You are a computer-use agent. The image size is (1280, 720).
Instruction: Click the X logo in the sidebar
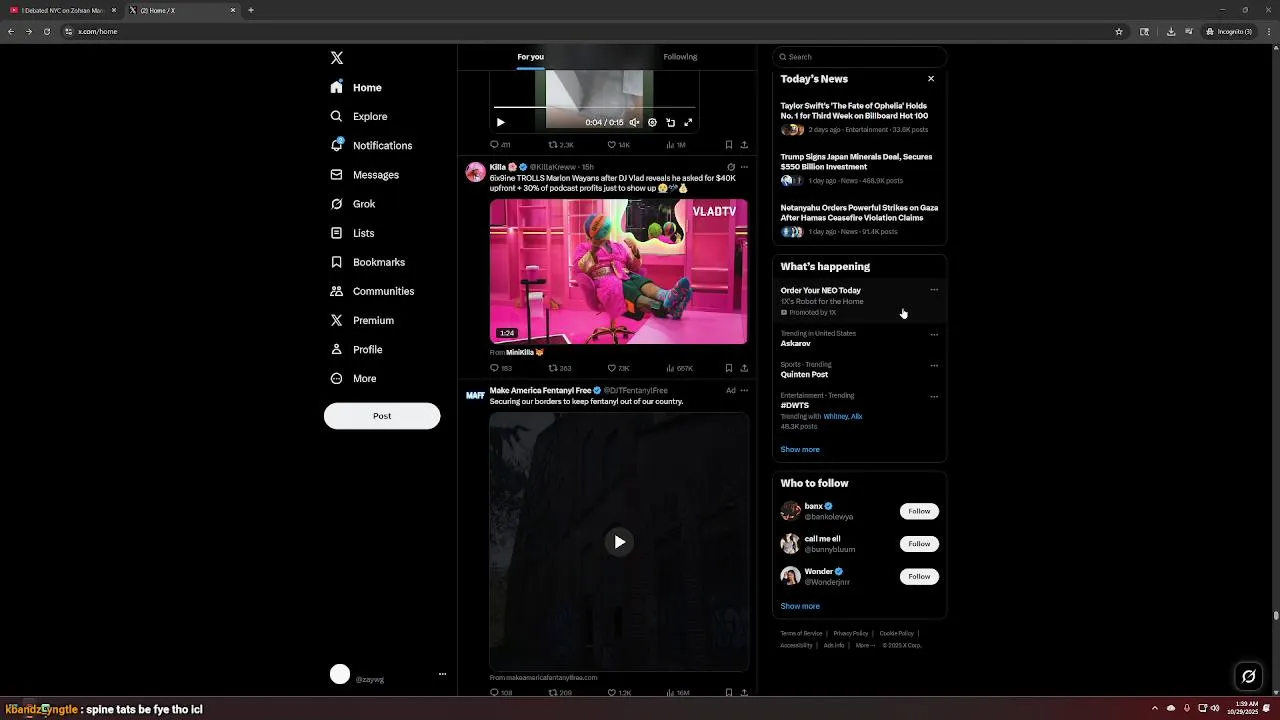click(x=337, y=58)
